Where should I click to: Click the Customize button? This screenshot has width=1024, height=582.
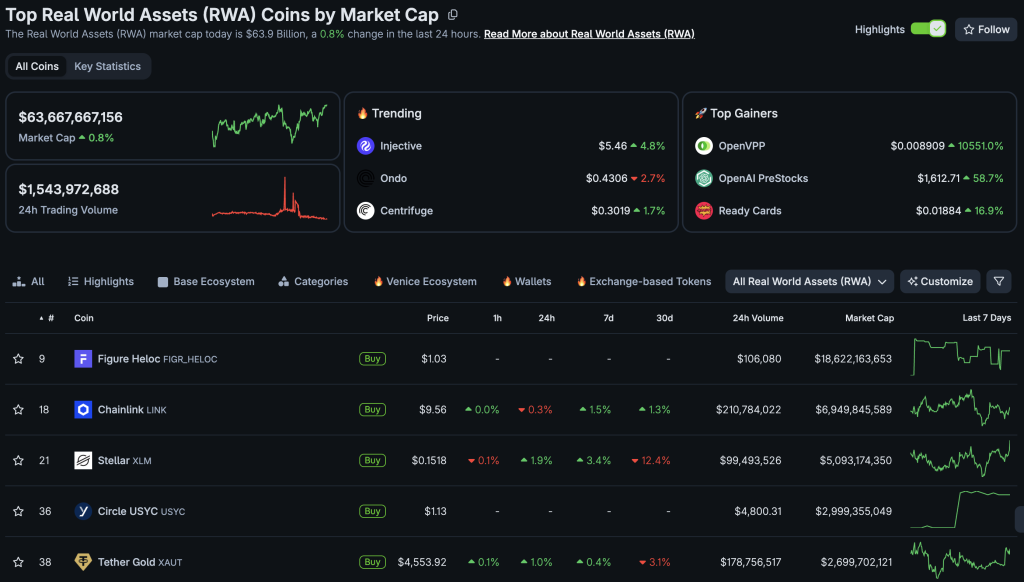coord(940,282)
